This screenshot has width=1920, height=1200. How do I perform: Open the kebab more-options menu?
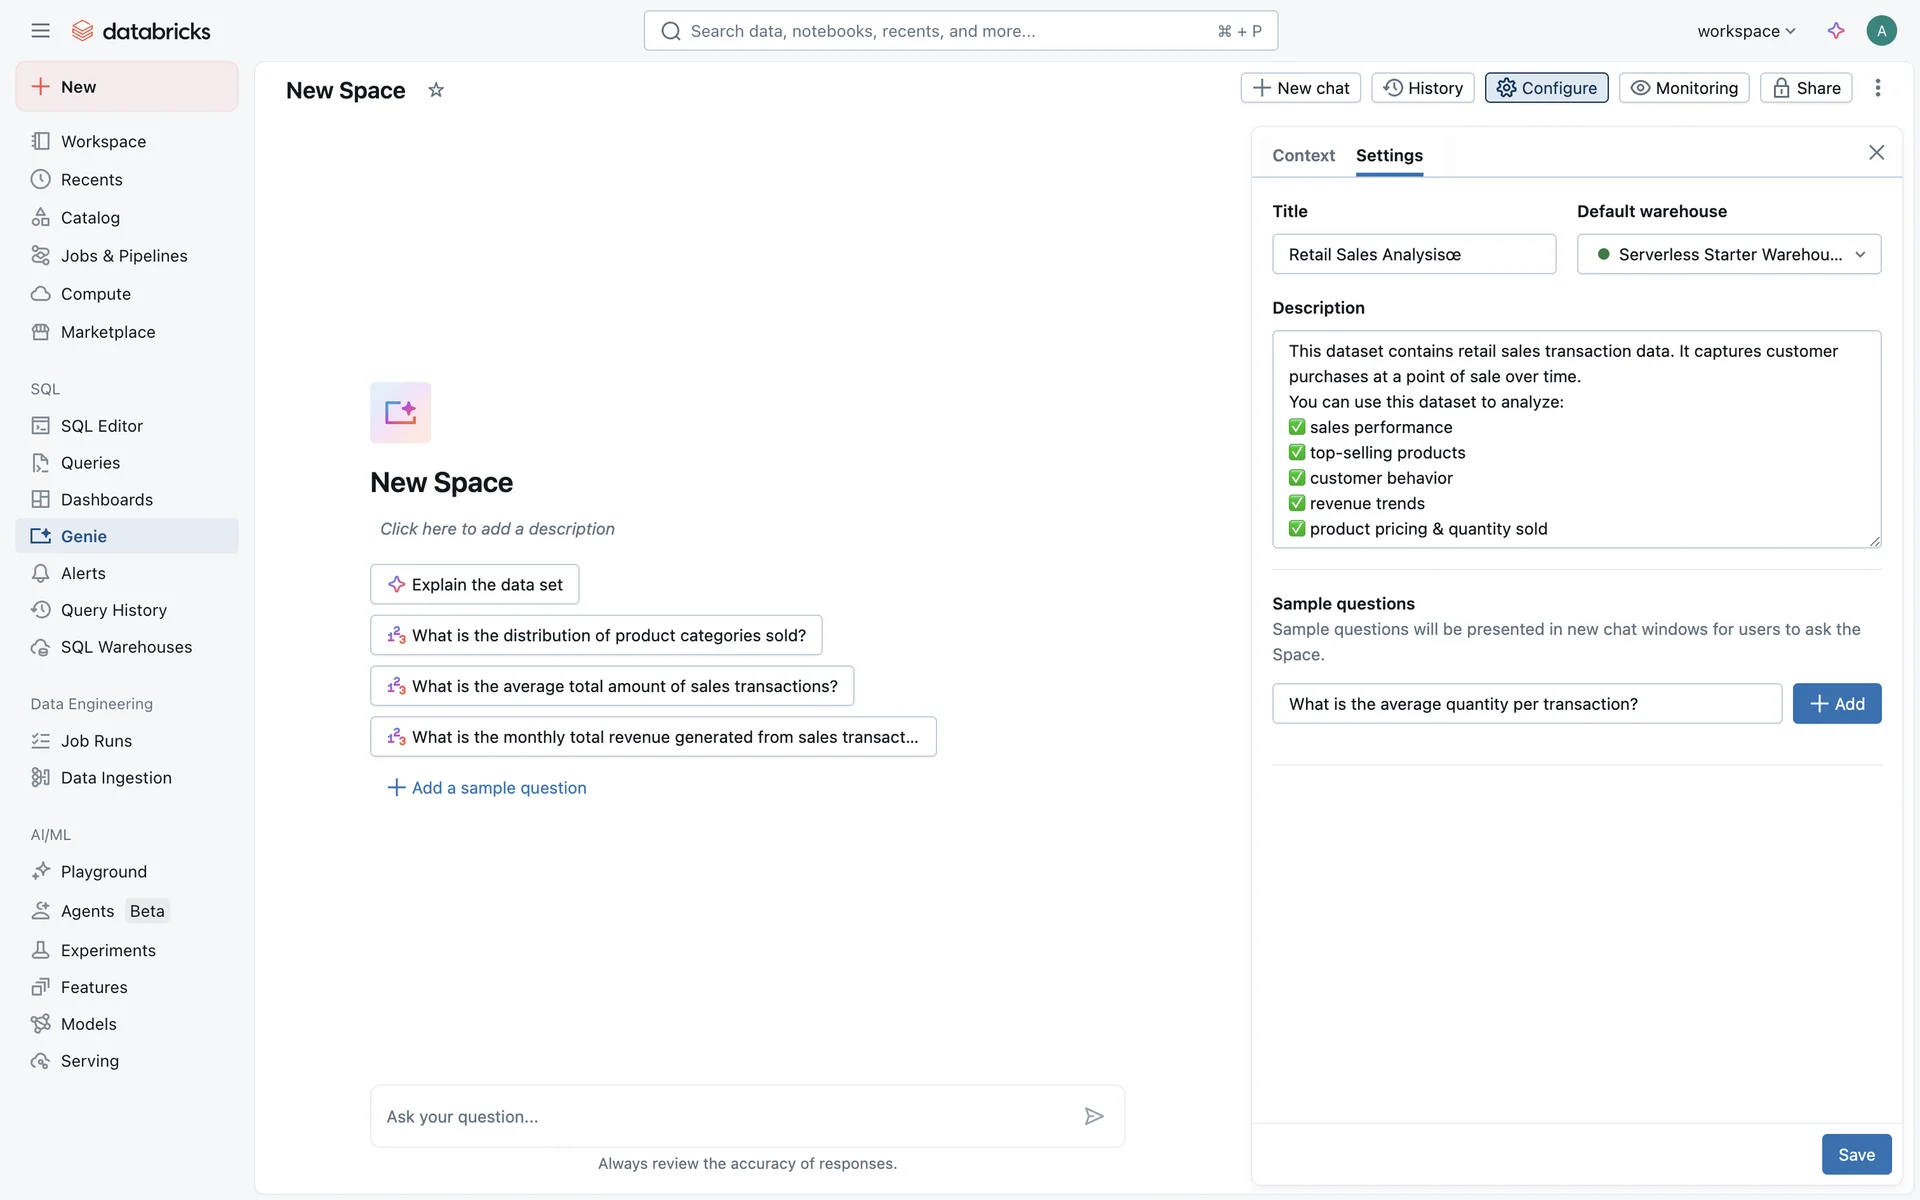pyautogui.click(x=1878, y=88)
